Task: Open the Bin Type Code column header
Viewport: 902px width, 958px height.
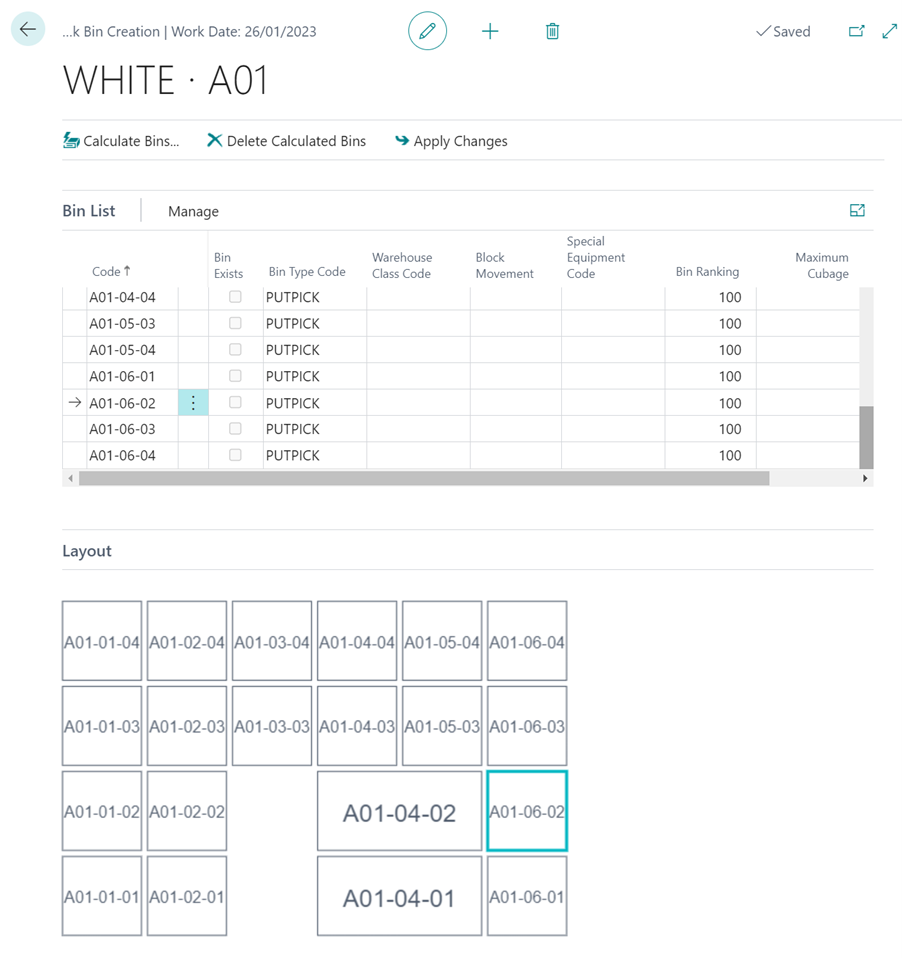Action: tap(307, 272)
